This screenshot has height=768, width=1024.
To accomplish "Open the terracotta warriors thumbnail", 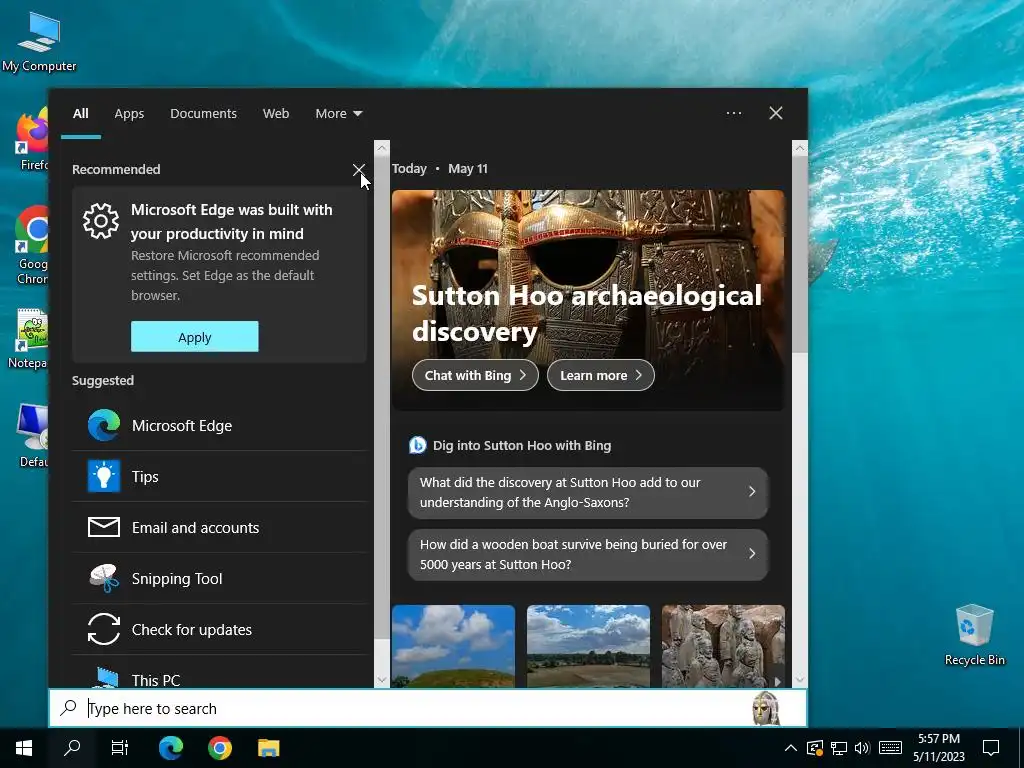I will [723, 646].
